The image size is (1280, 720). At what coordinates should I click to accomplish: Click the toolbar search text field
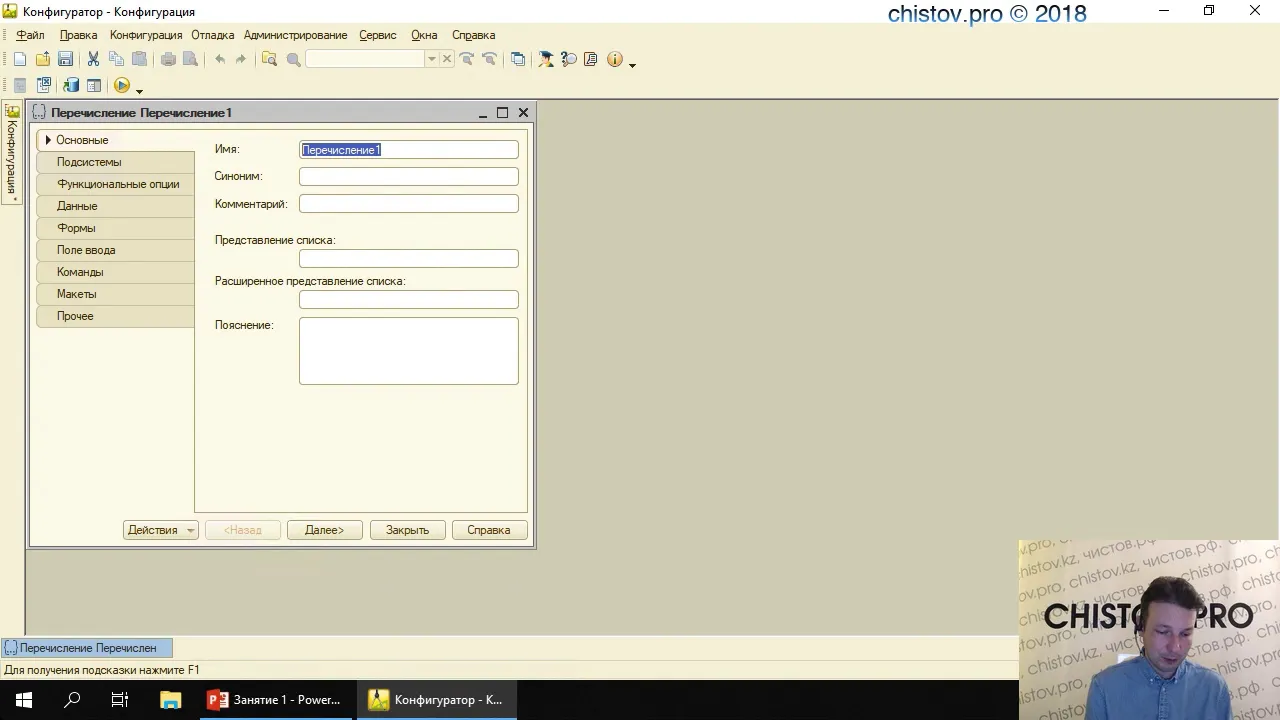tap(366, 59)
